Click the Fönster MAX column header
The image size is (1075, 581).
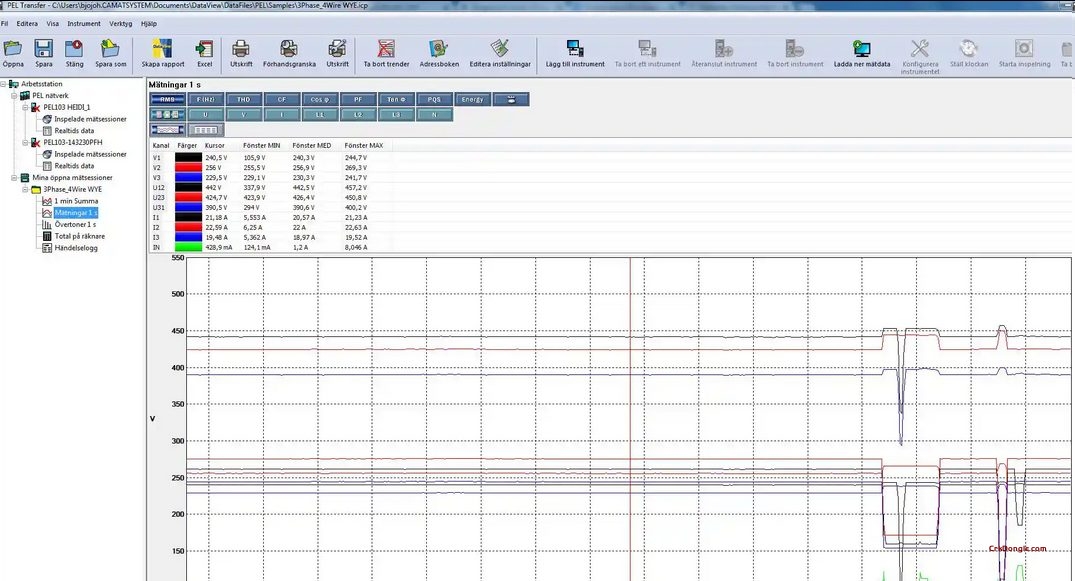(364, 145)
